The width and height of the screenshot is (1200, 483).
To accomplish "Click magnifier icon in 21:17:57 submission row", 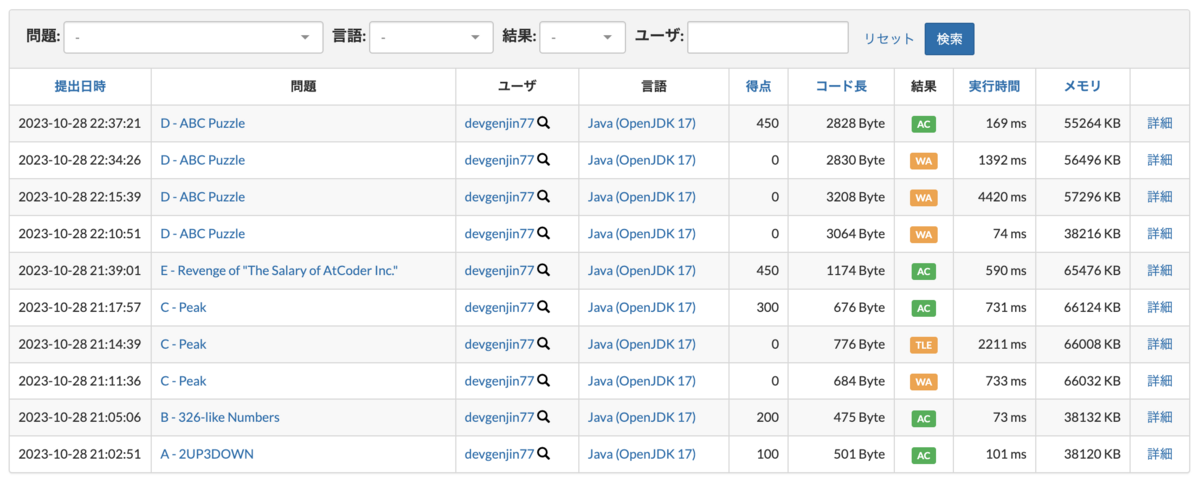I will click(544, 307).
